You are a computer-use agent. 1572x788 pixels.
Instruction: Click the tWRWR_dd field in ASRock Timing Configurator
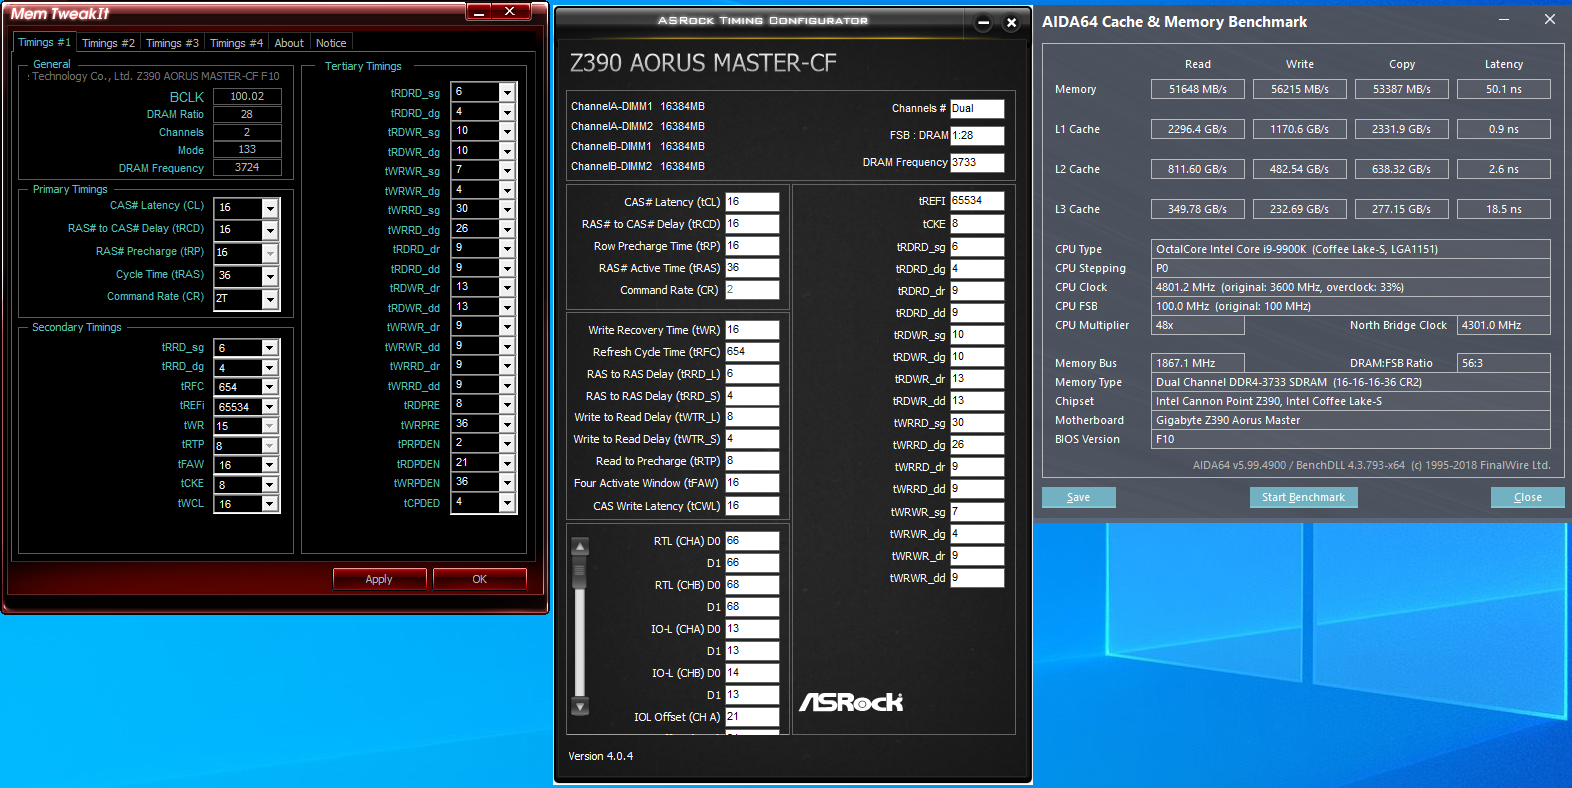click(x=977, y=578)
